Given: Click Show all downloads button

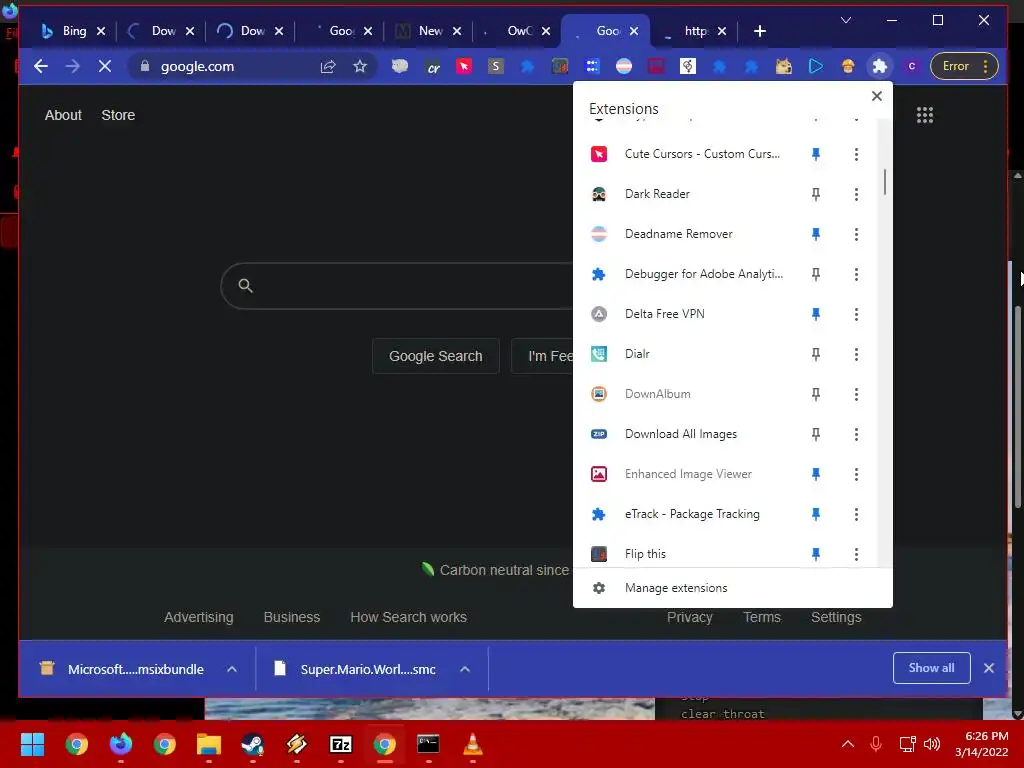Looking at the screenshot, I should tap(931, 667).
